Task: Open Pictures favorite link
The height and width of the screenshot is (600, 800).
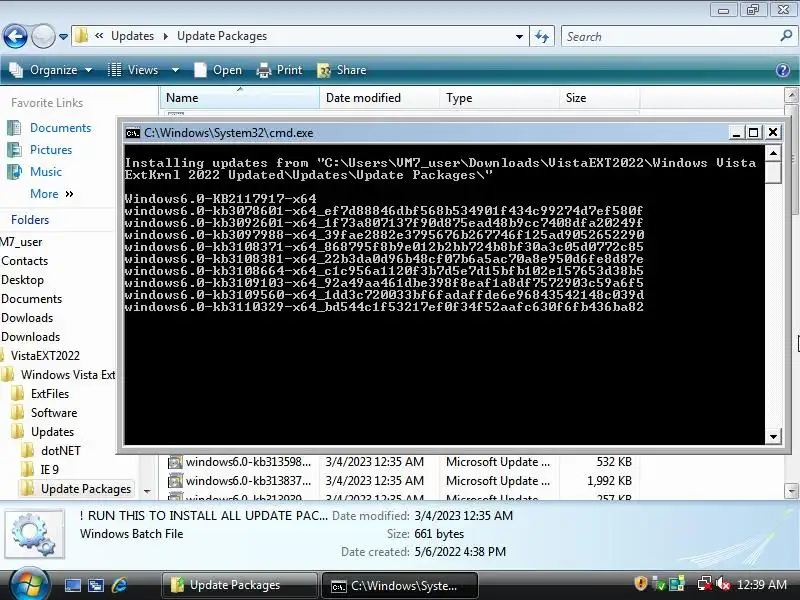Action: [40, 149]
